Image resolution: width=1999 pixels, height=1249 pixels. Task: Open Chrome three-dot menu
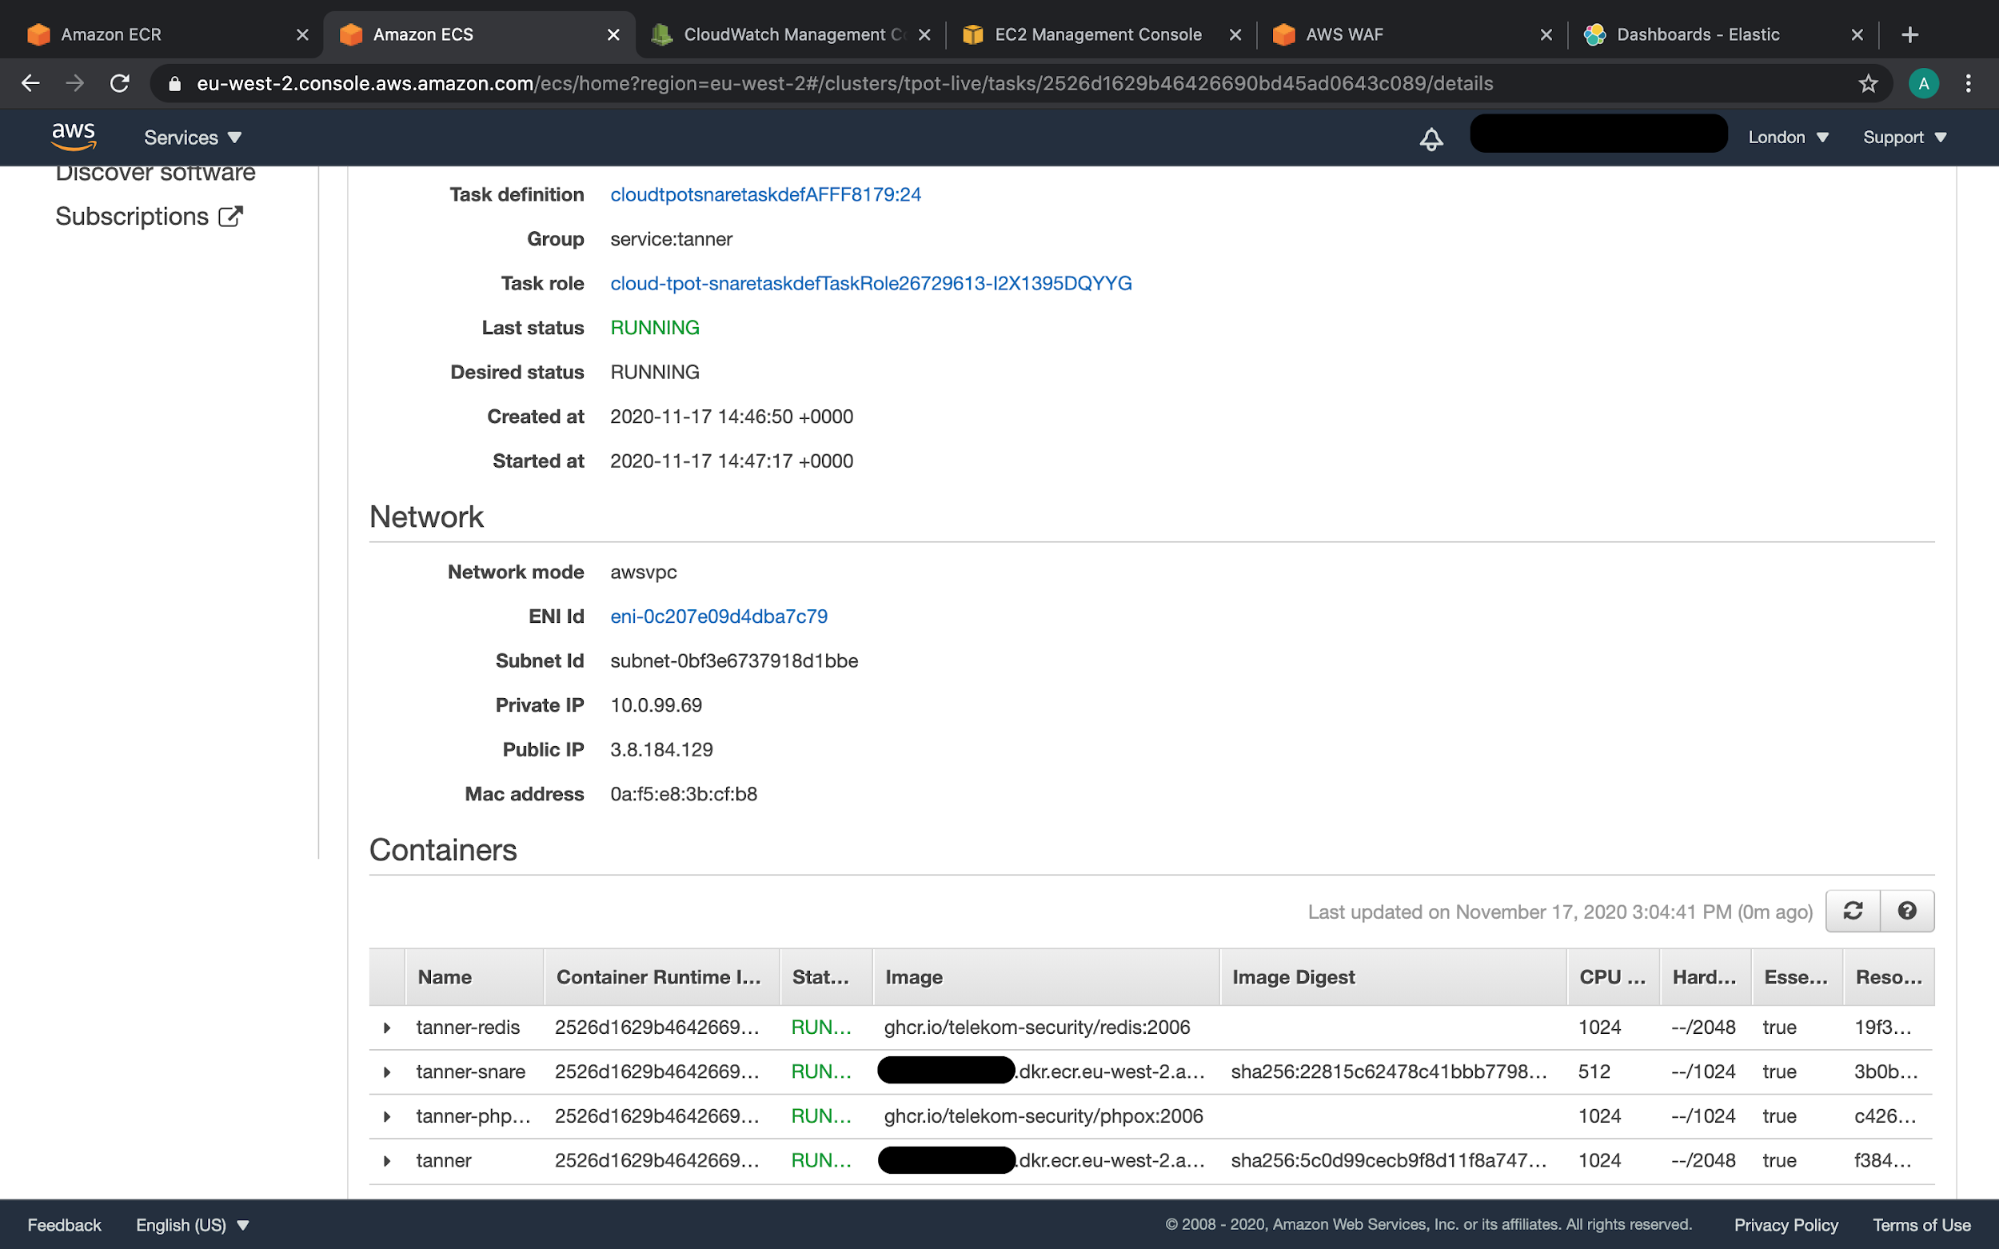tap(1968, 84)
